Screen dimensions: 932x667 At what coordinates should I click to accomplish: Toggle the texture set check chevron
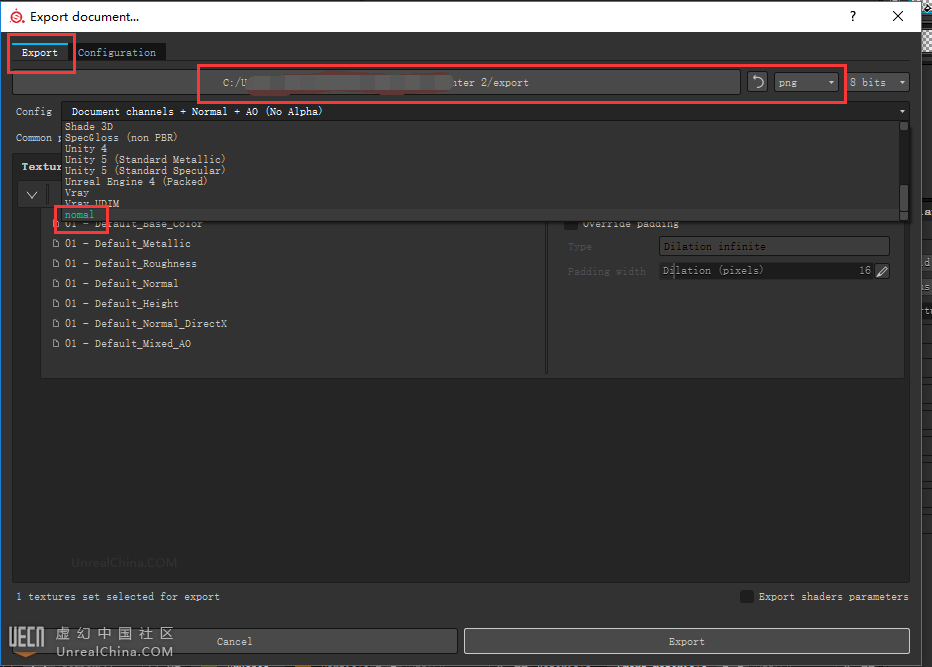tap(32, 195)
